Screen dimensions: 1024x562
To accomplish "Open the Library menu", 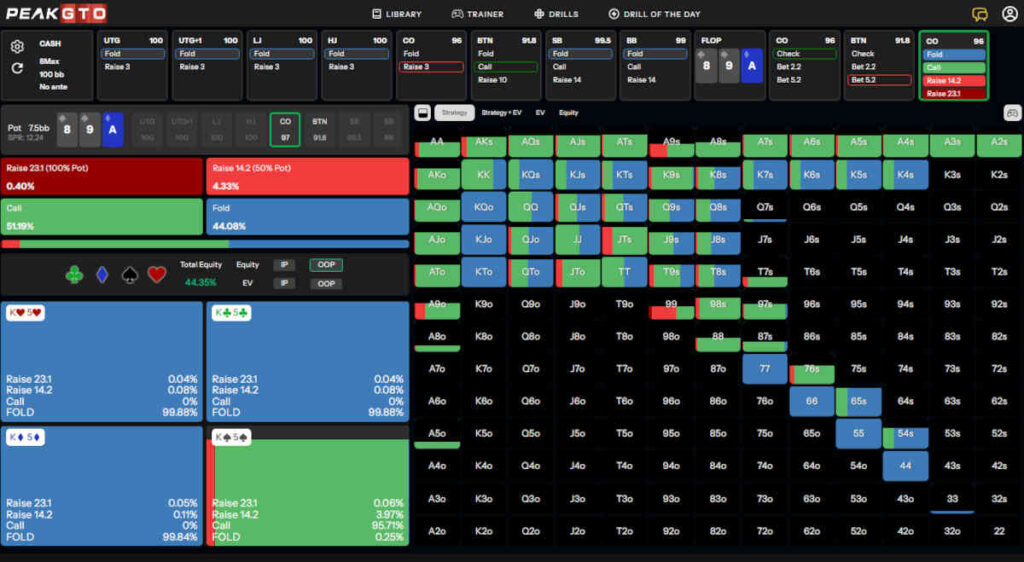I will [x=397, y=14].
